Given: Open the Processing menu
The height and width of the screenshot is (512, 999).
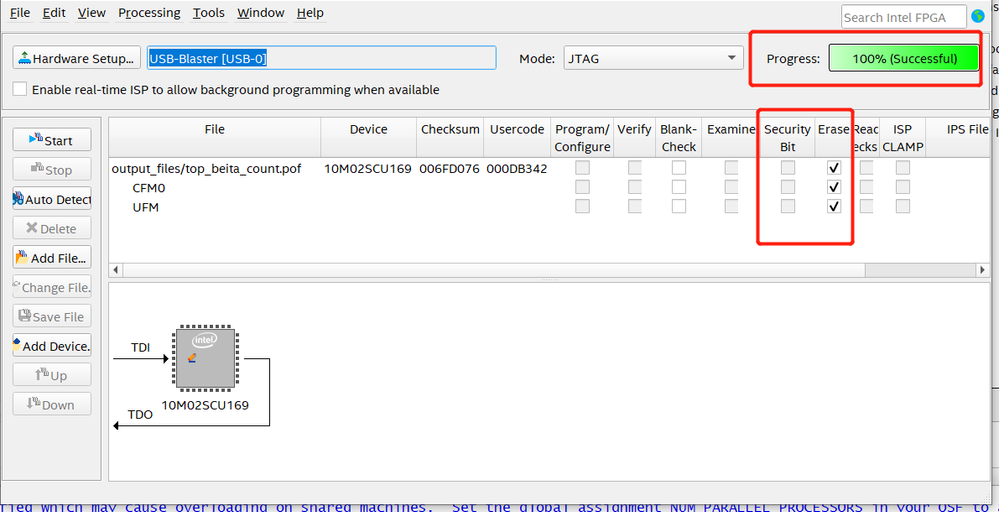Looking at the screenshot, I should (149, 13).
